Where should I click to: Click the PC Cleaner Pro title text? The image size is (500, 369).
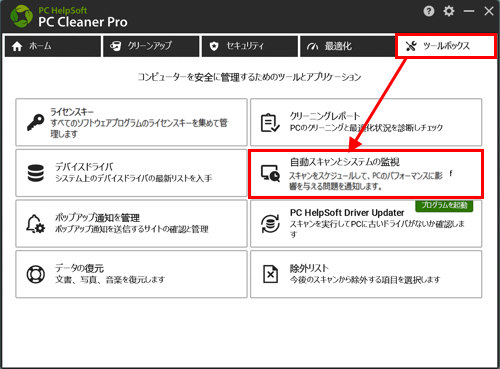[x=83, y=22]
